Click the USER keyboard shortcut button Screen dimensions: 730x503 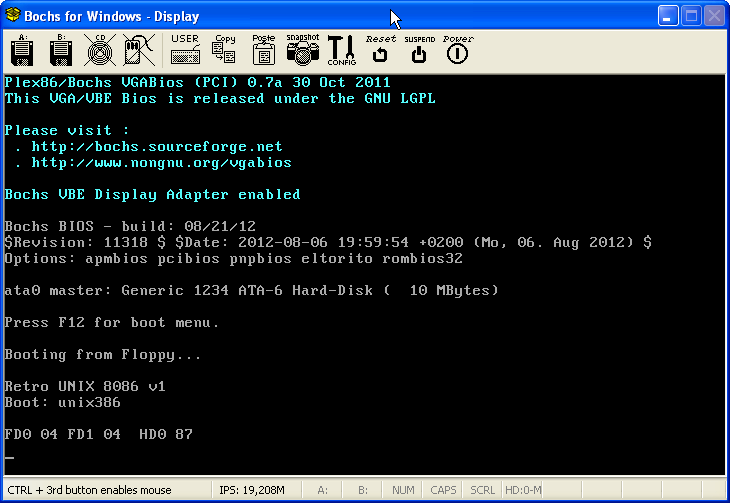tap(185, 49)
